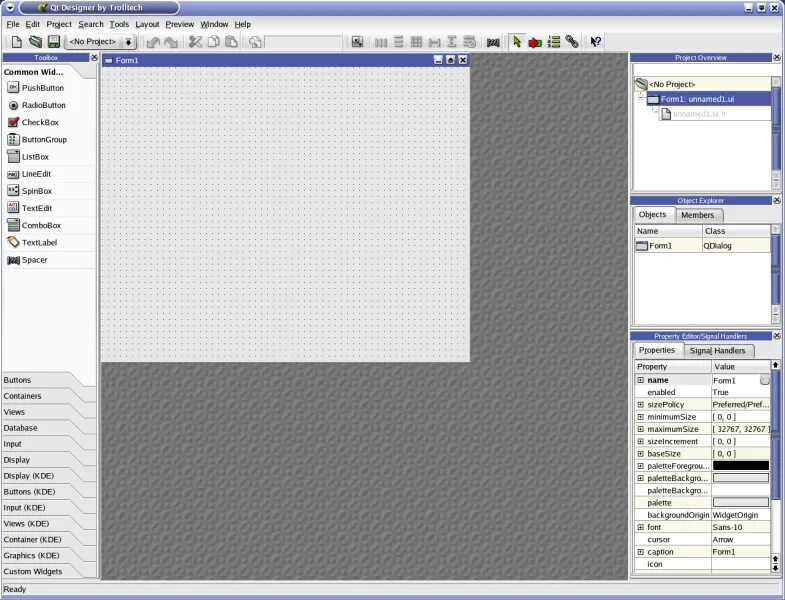
Task: Click the Paste clipboard icon
Action: [231, 42]
